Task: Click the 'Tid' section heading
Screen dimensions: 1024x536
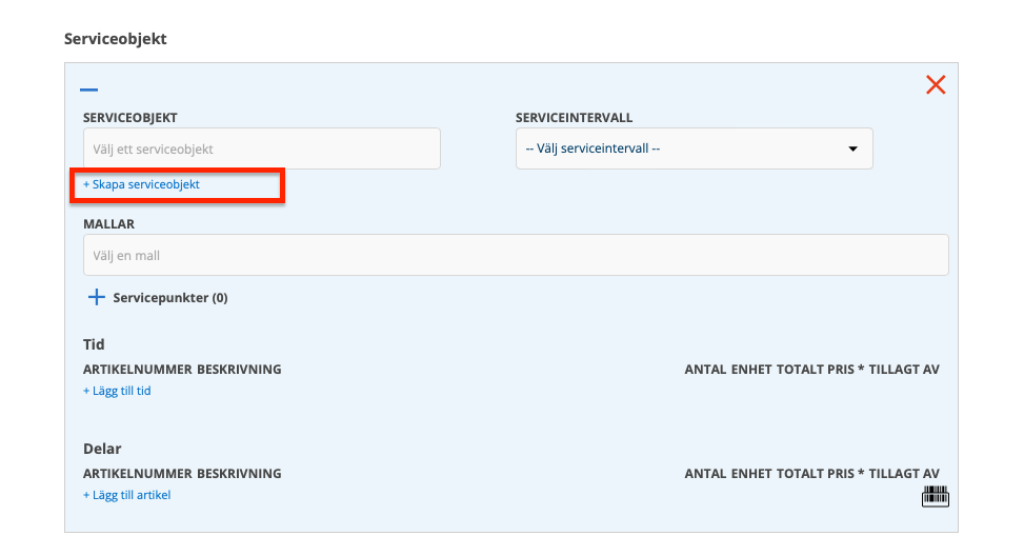Action: pyautogui.click(x=94, y=345)
